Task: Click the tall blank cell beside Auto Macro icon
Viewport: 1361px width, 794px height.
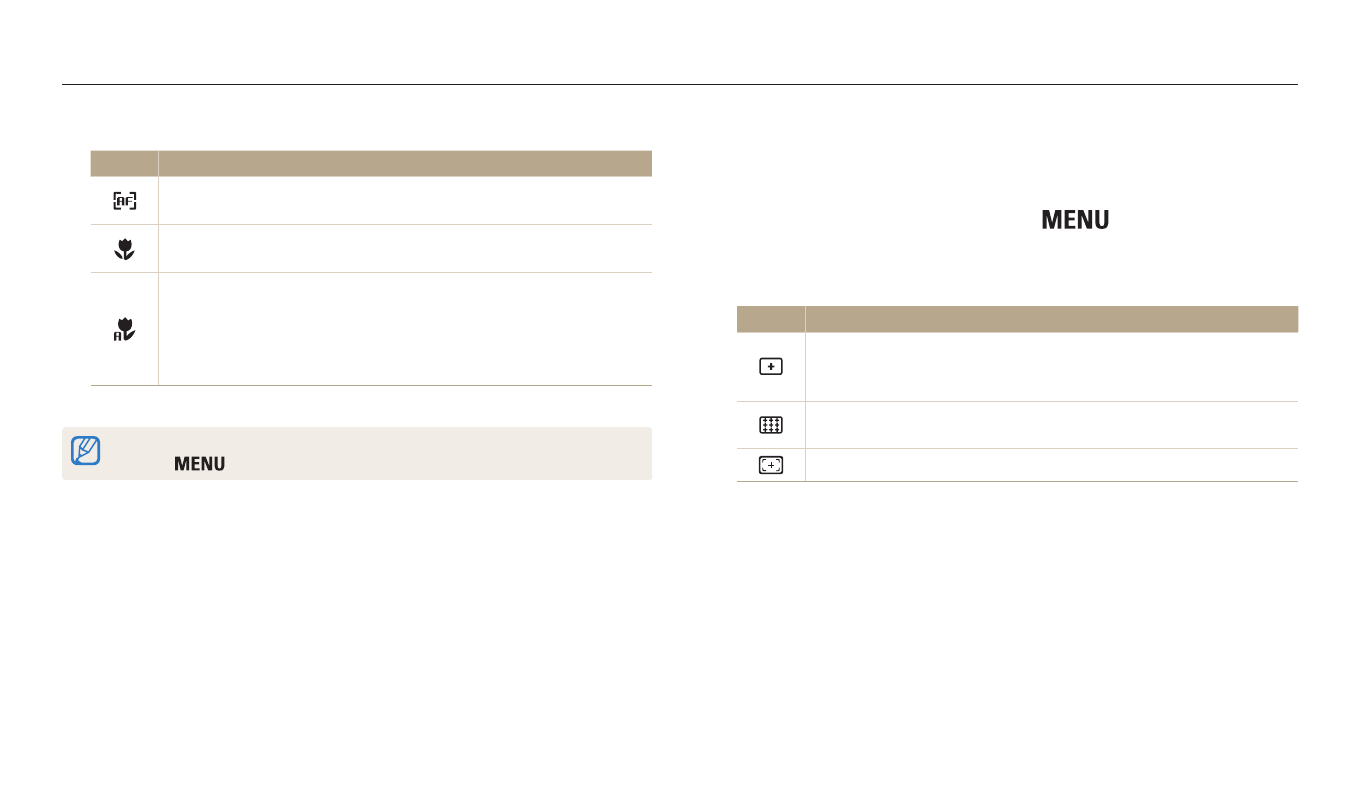Action: pos(404,329)
